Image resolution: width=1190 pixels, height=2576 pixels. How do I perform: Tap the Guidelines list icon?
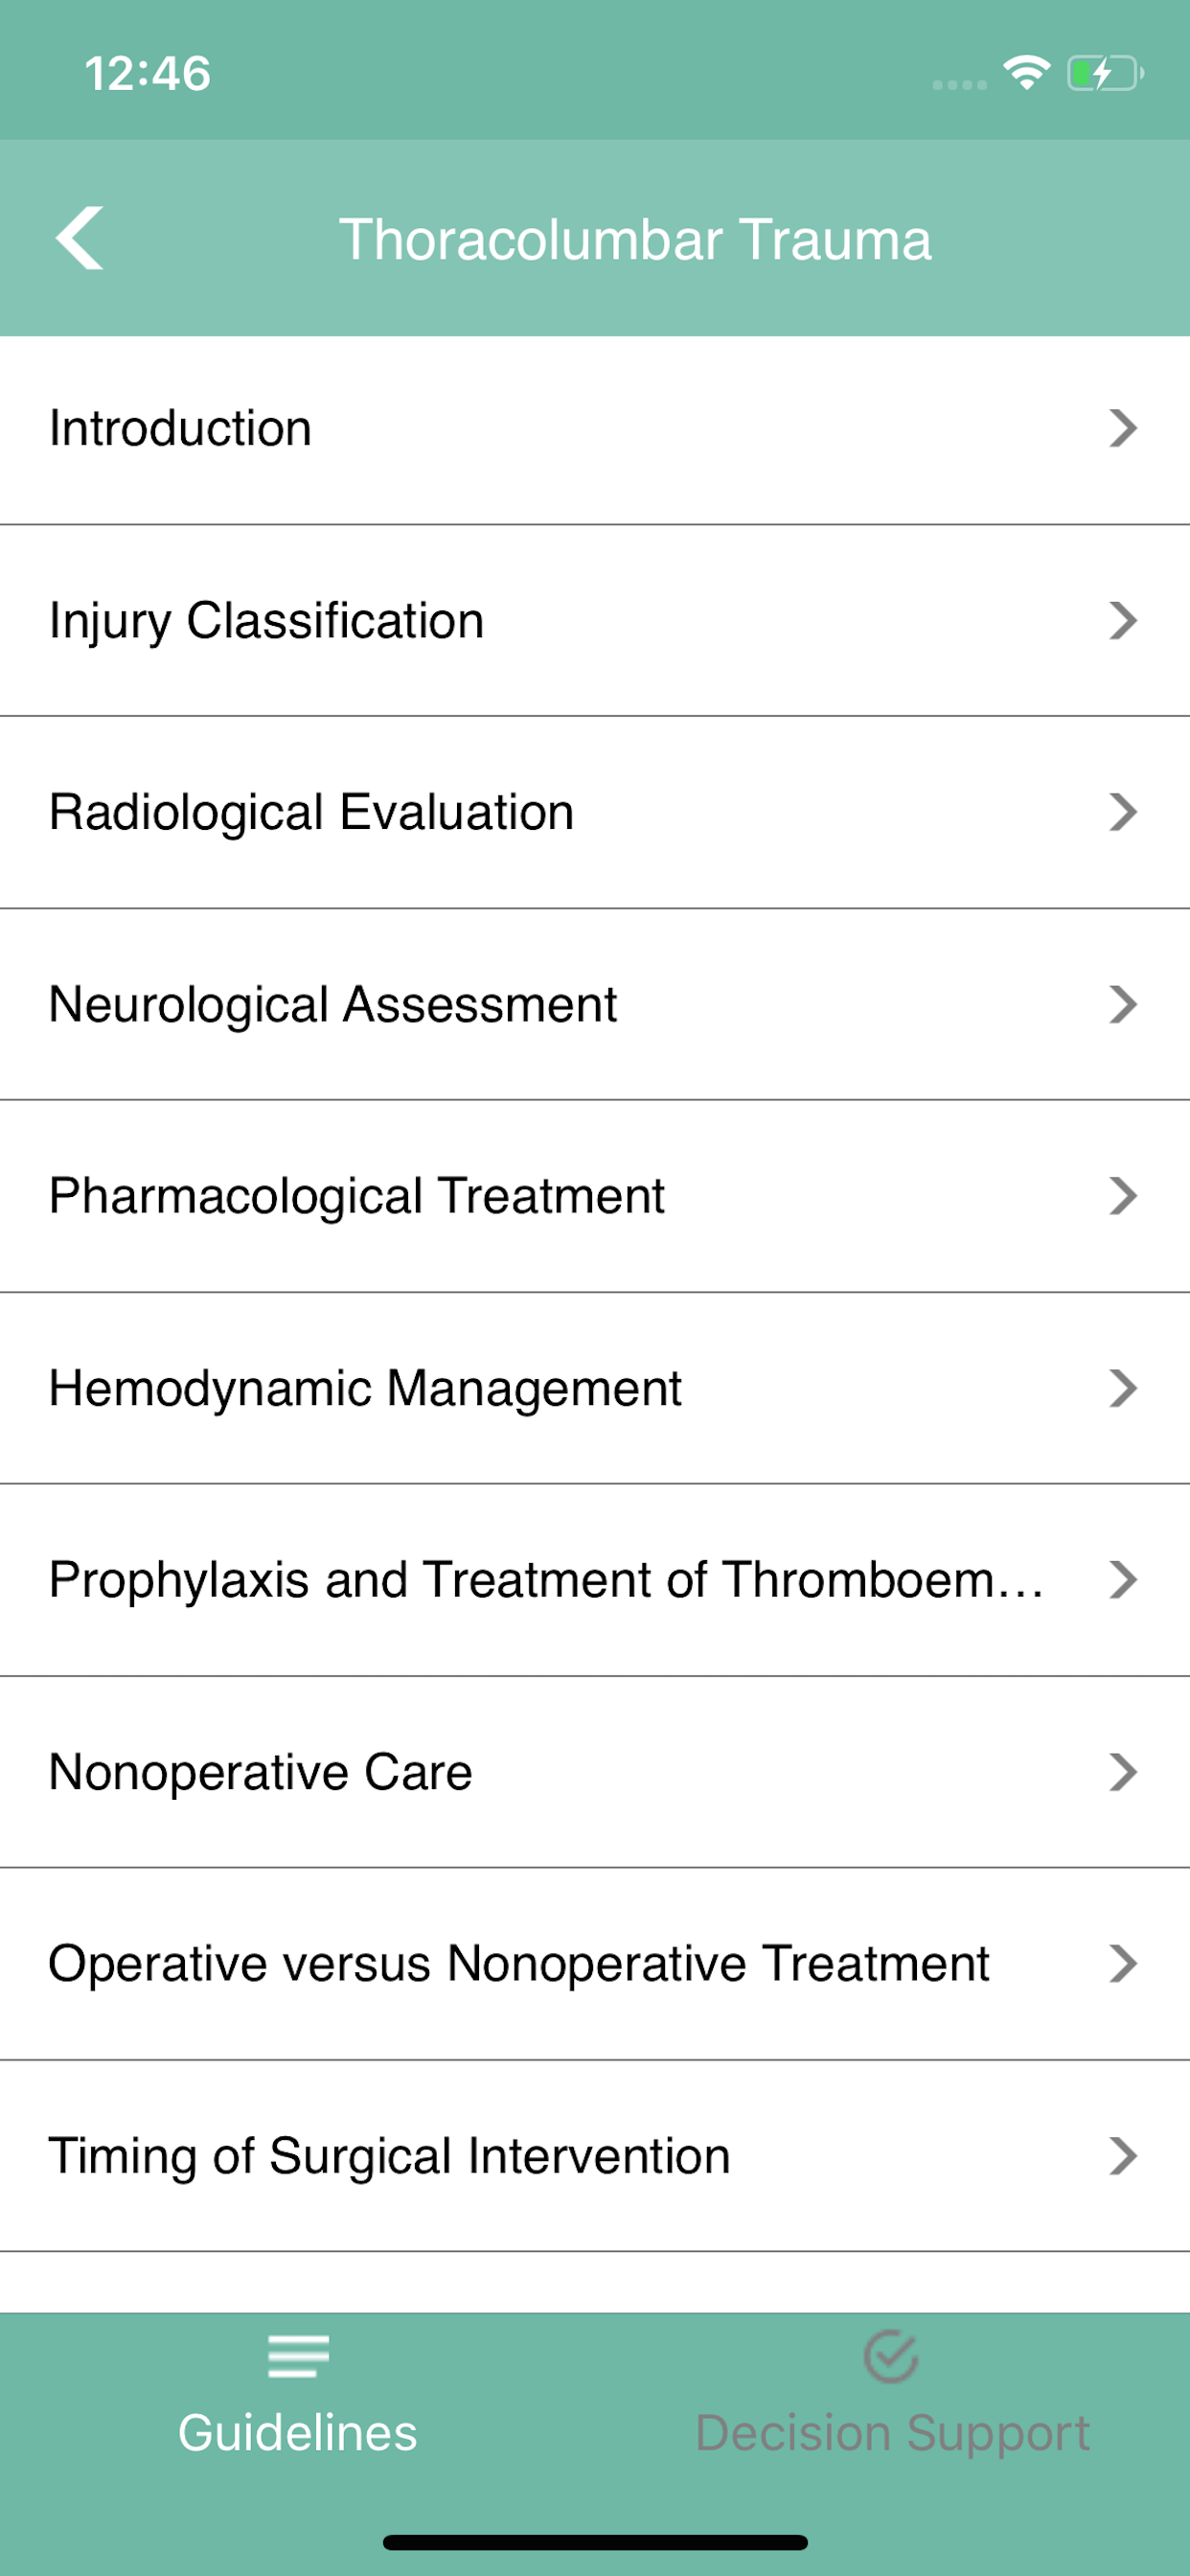298,2356
